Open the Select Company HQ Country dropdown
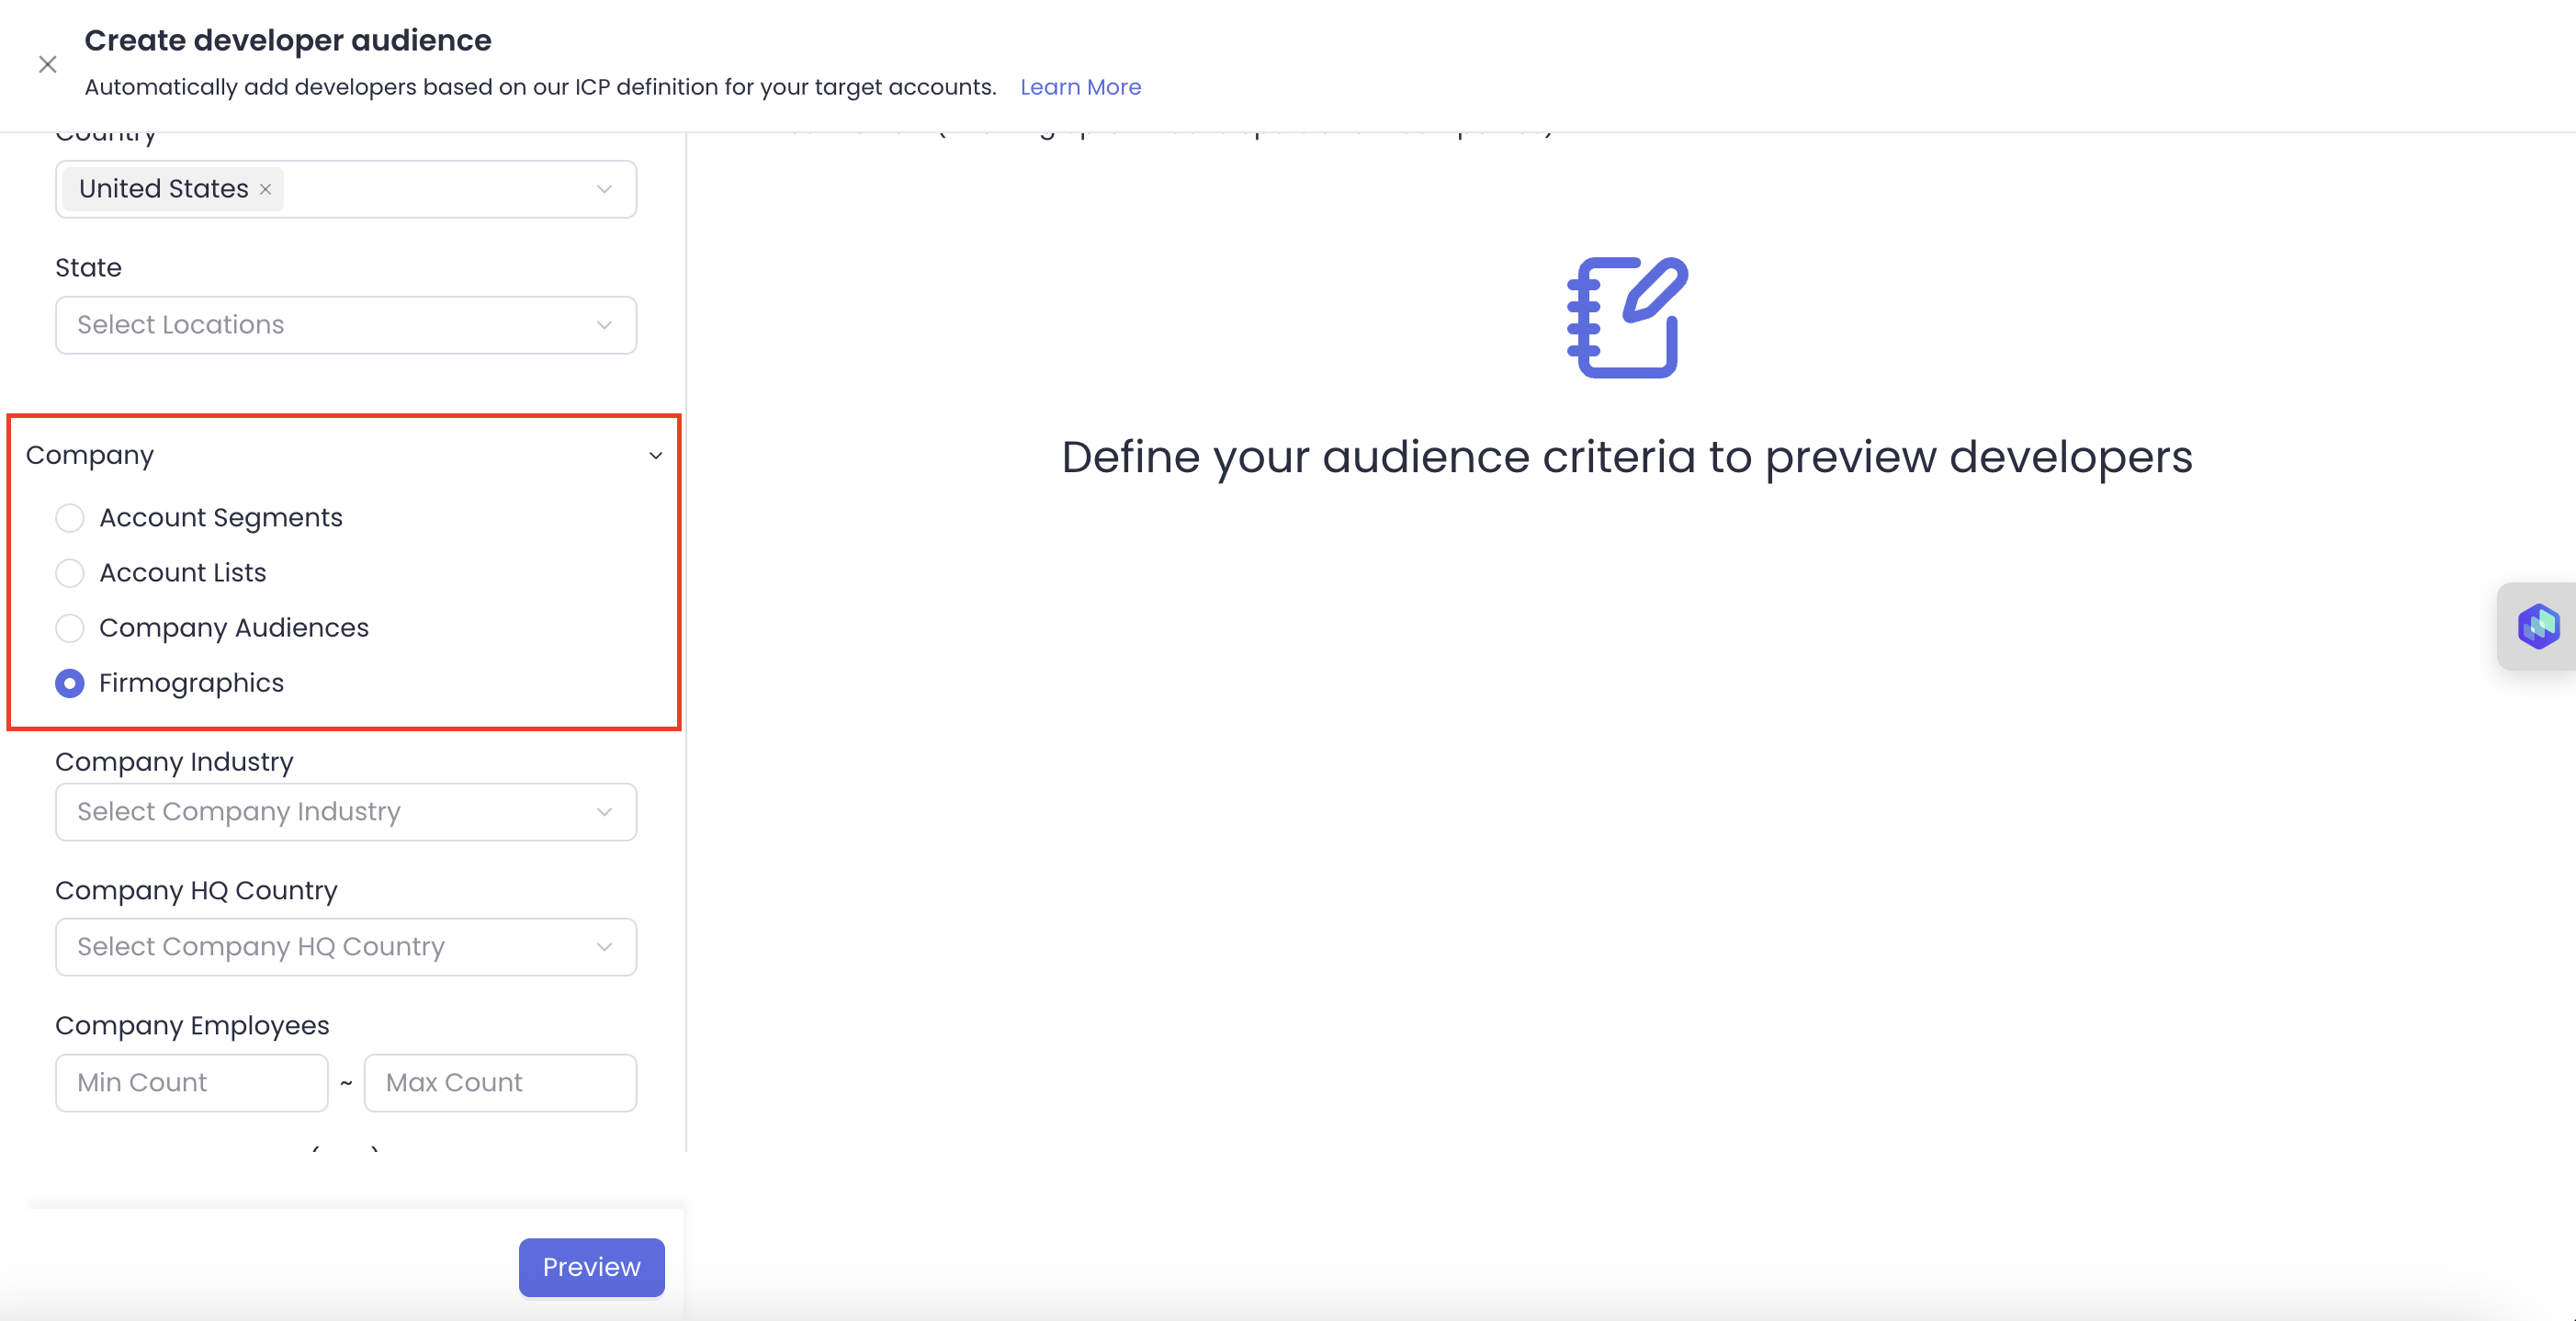 (345, 947)
